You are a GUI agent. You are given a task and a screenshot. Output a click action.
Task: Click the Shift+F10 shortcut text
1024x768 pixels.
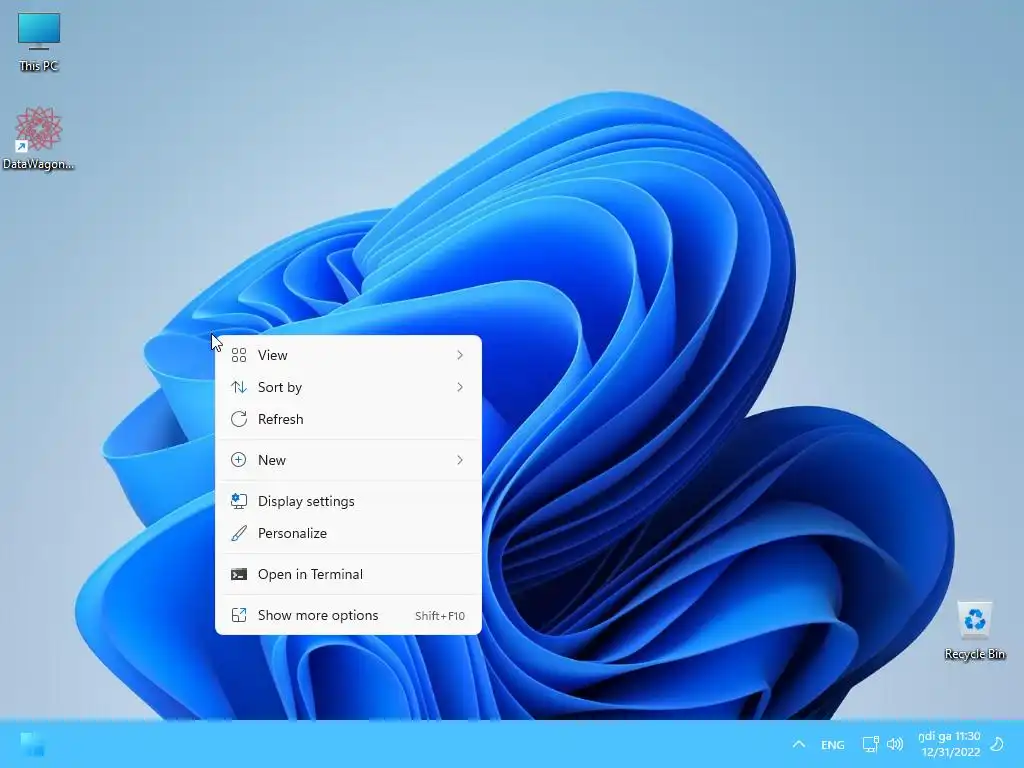[440, 616]
